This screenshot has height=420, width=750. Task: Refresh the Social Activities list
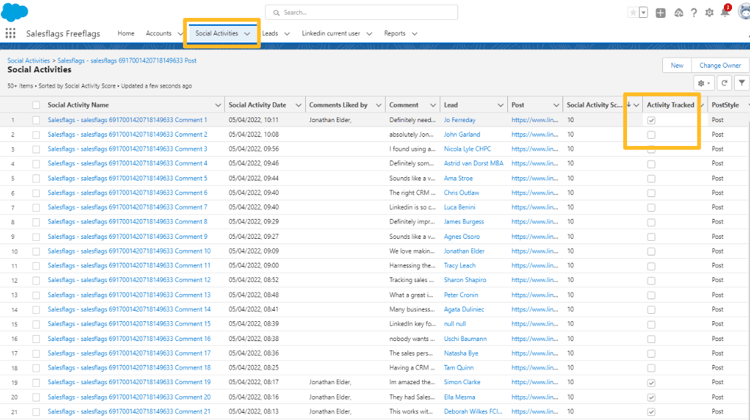(724, 83)
